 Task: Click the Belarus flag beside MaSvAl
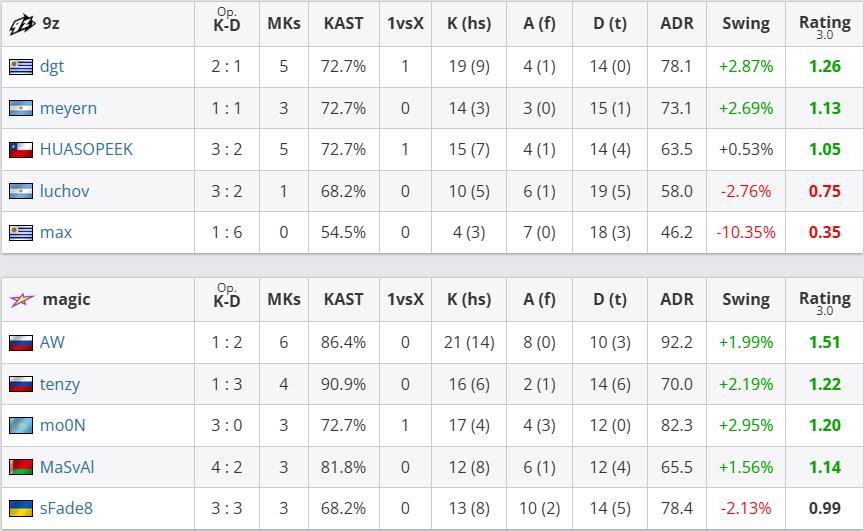click(21, 467)
